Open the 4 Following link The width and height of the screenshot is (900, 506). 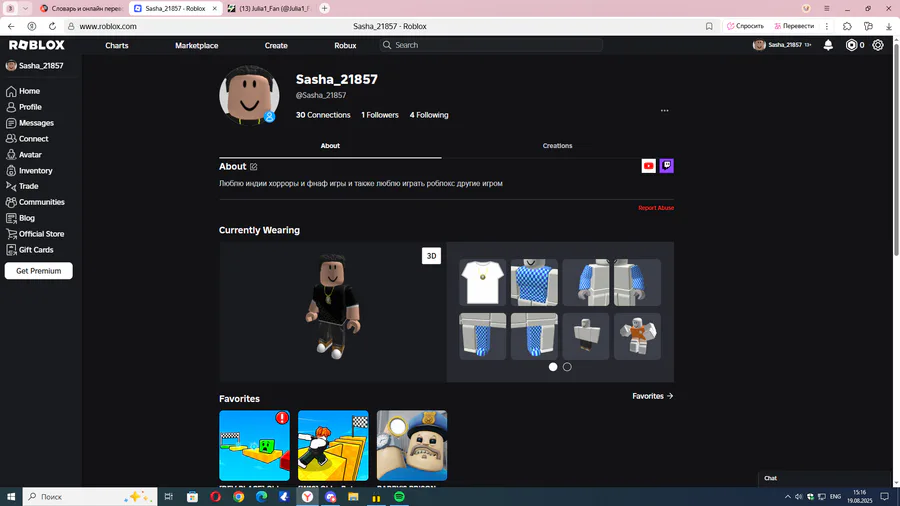[429, 115]
